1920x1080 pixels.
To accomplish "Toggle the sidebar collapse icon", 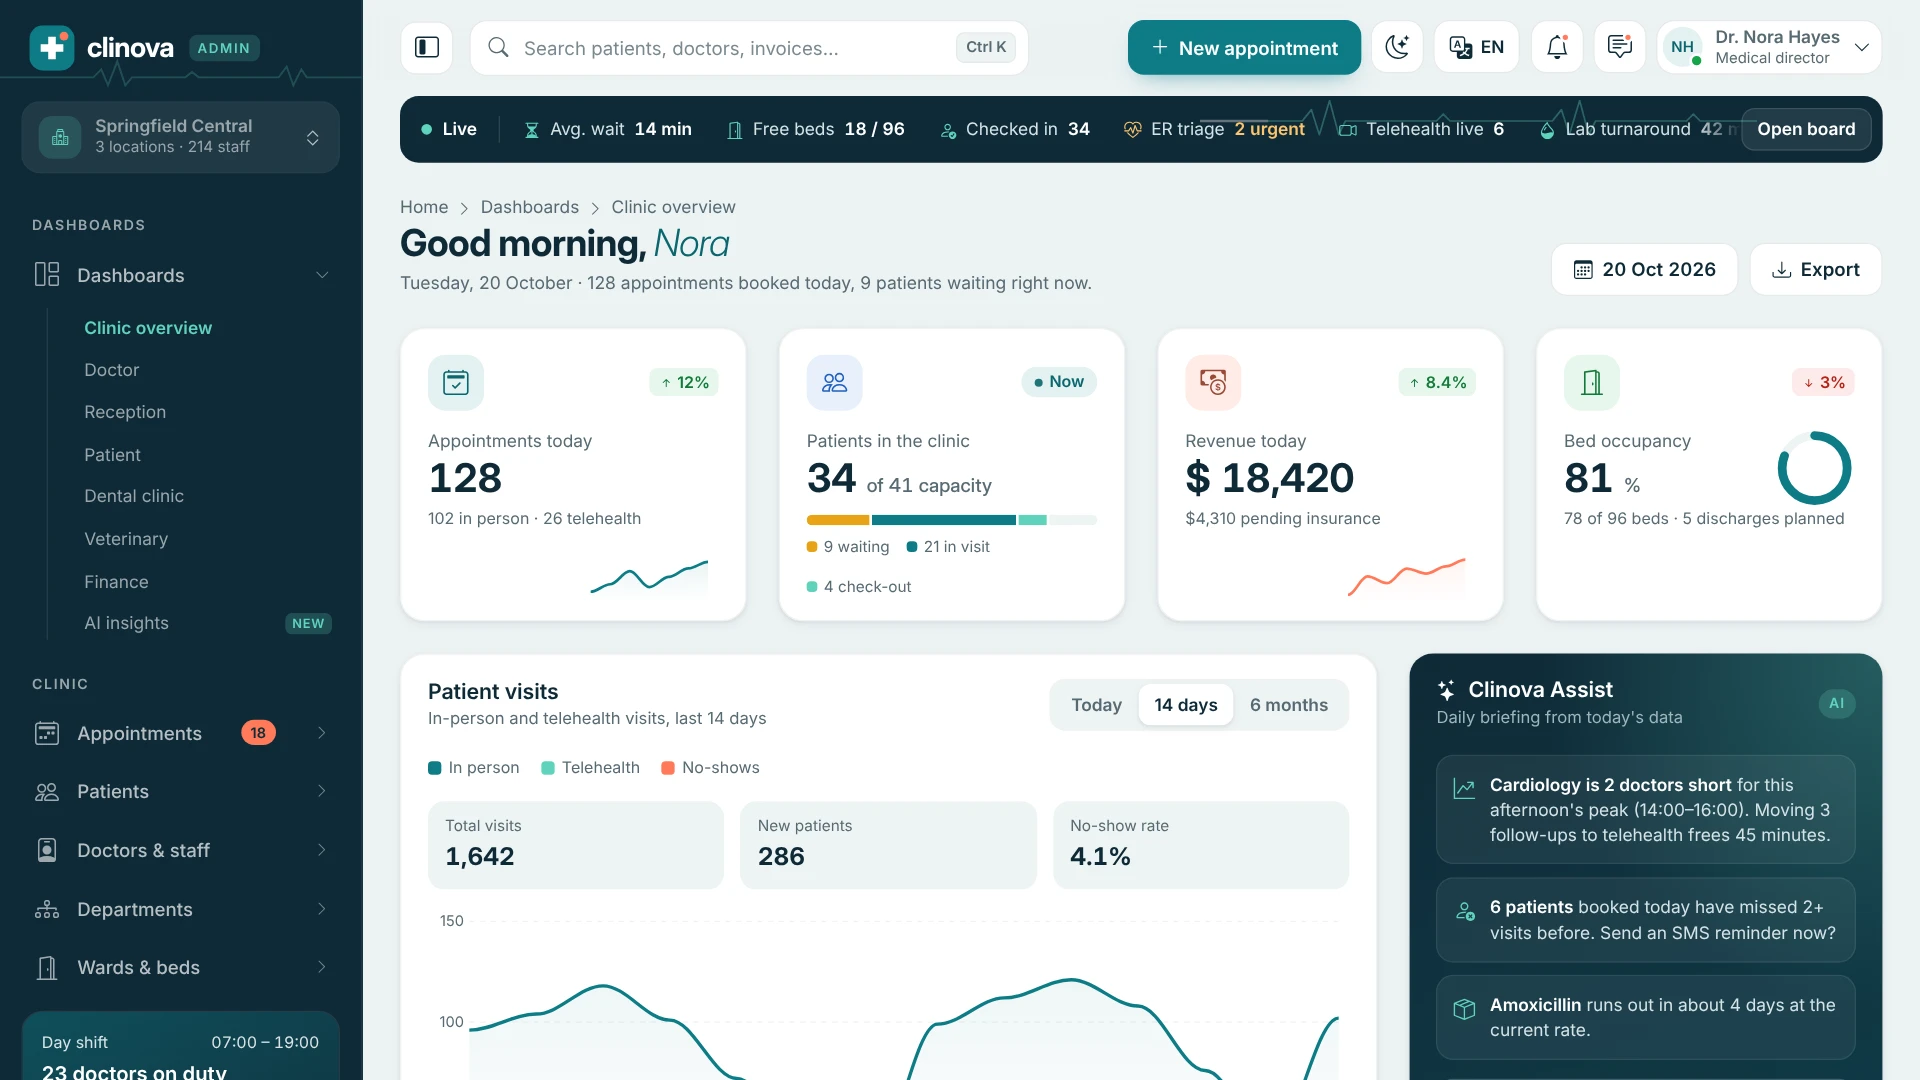I will click(427, 47).
